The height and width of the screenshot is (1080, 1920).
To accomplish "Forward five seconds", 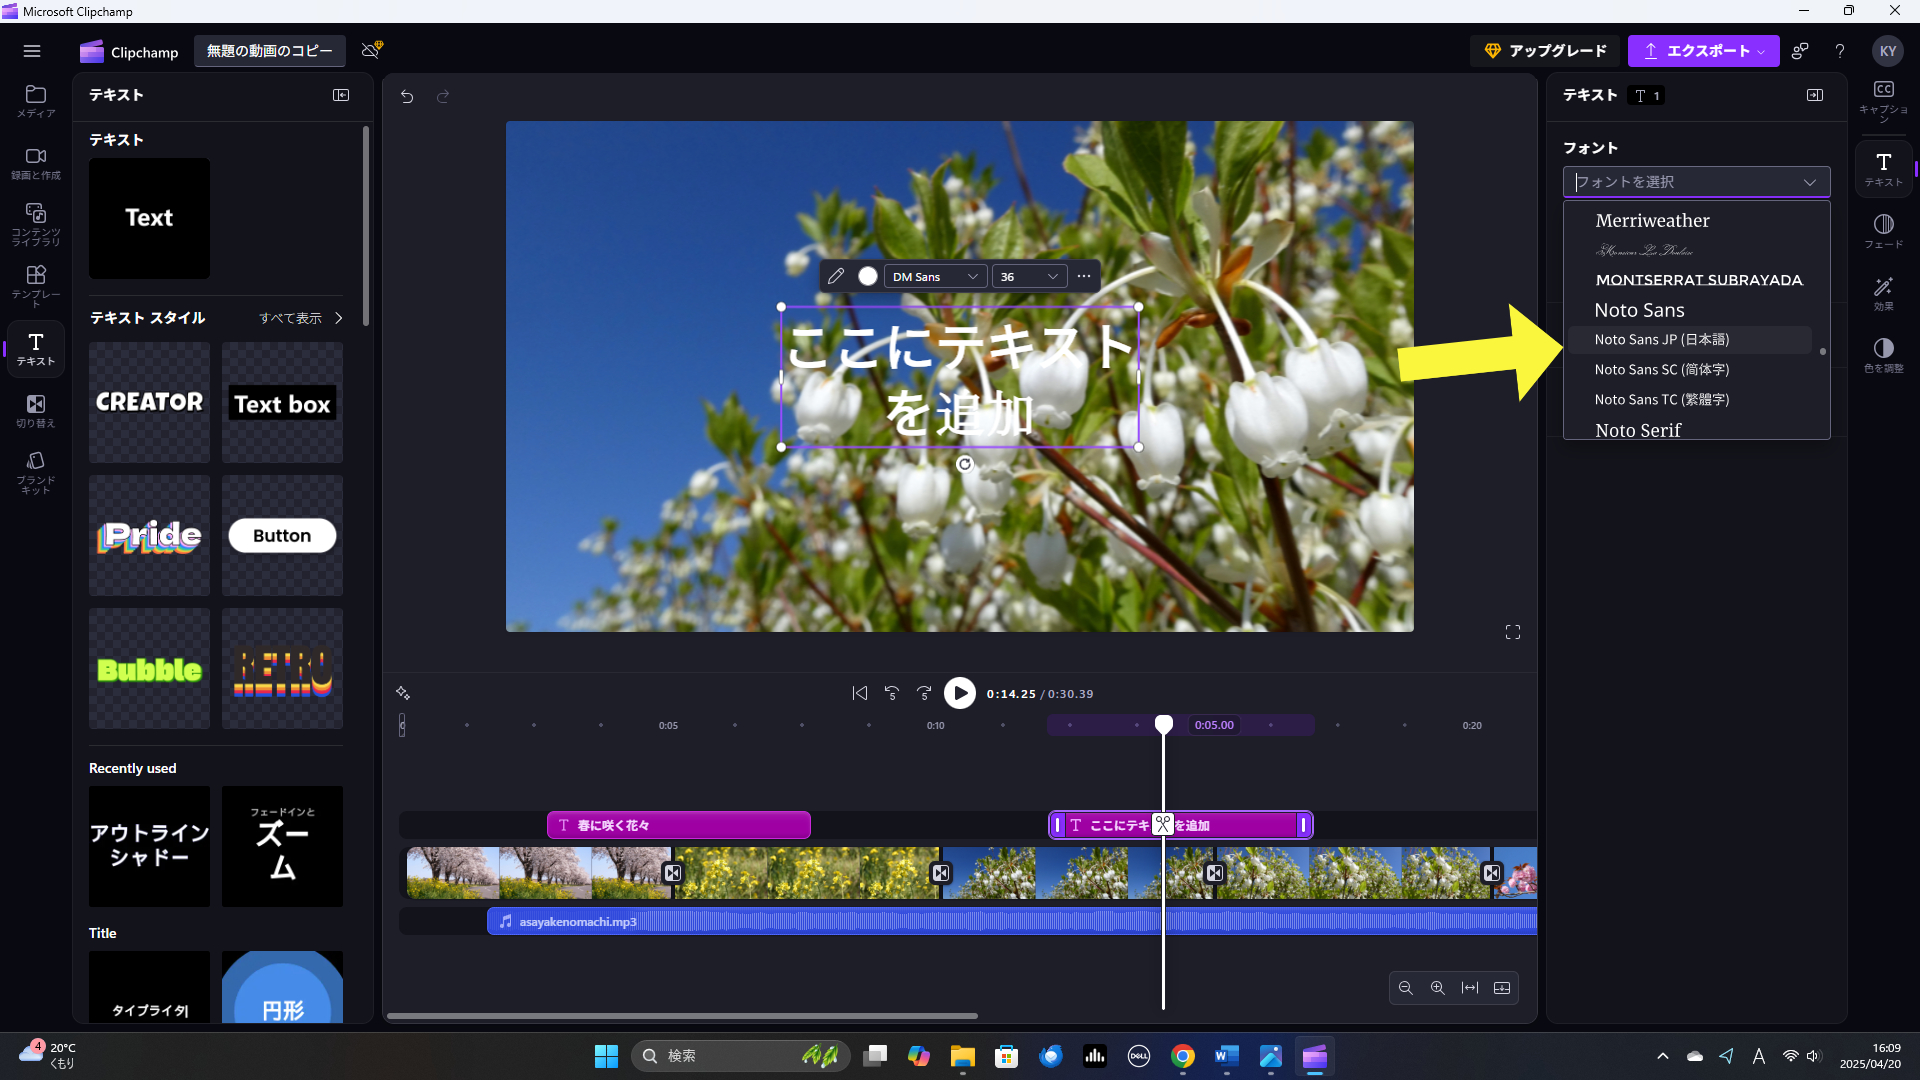I will [924, 693].
